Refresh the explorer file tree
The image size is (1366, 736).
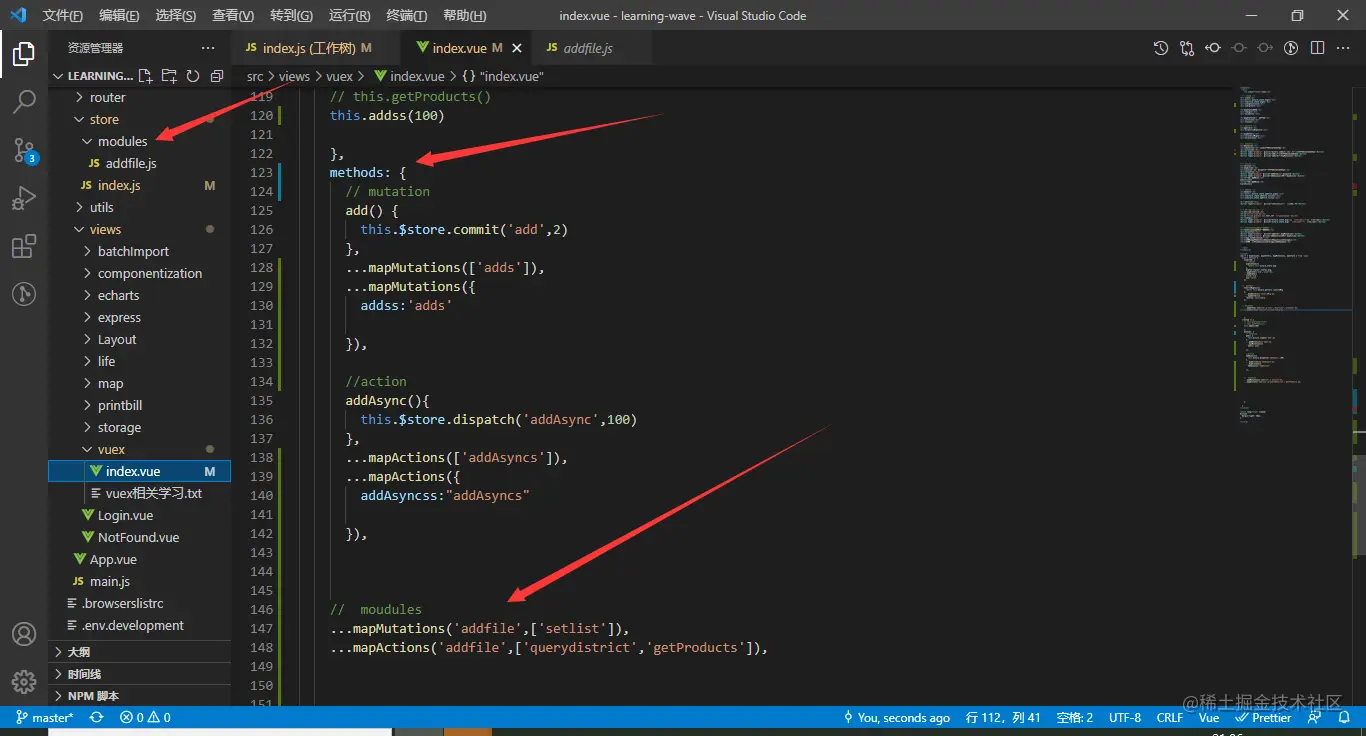(192, 76)
